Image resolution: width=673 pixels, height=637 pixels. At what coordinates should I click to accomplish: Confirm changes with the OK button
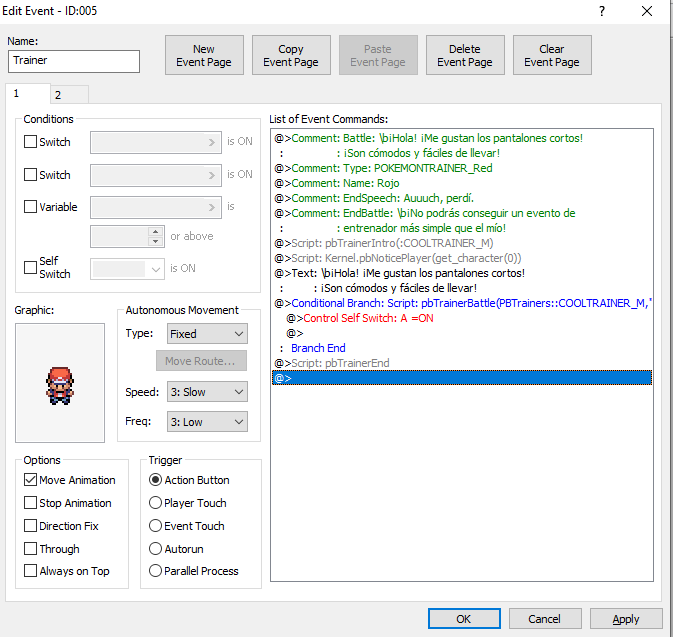point(464,619)
